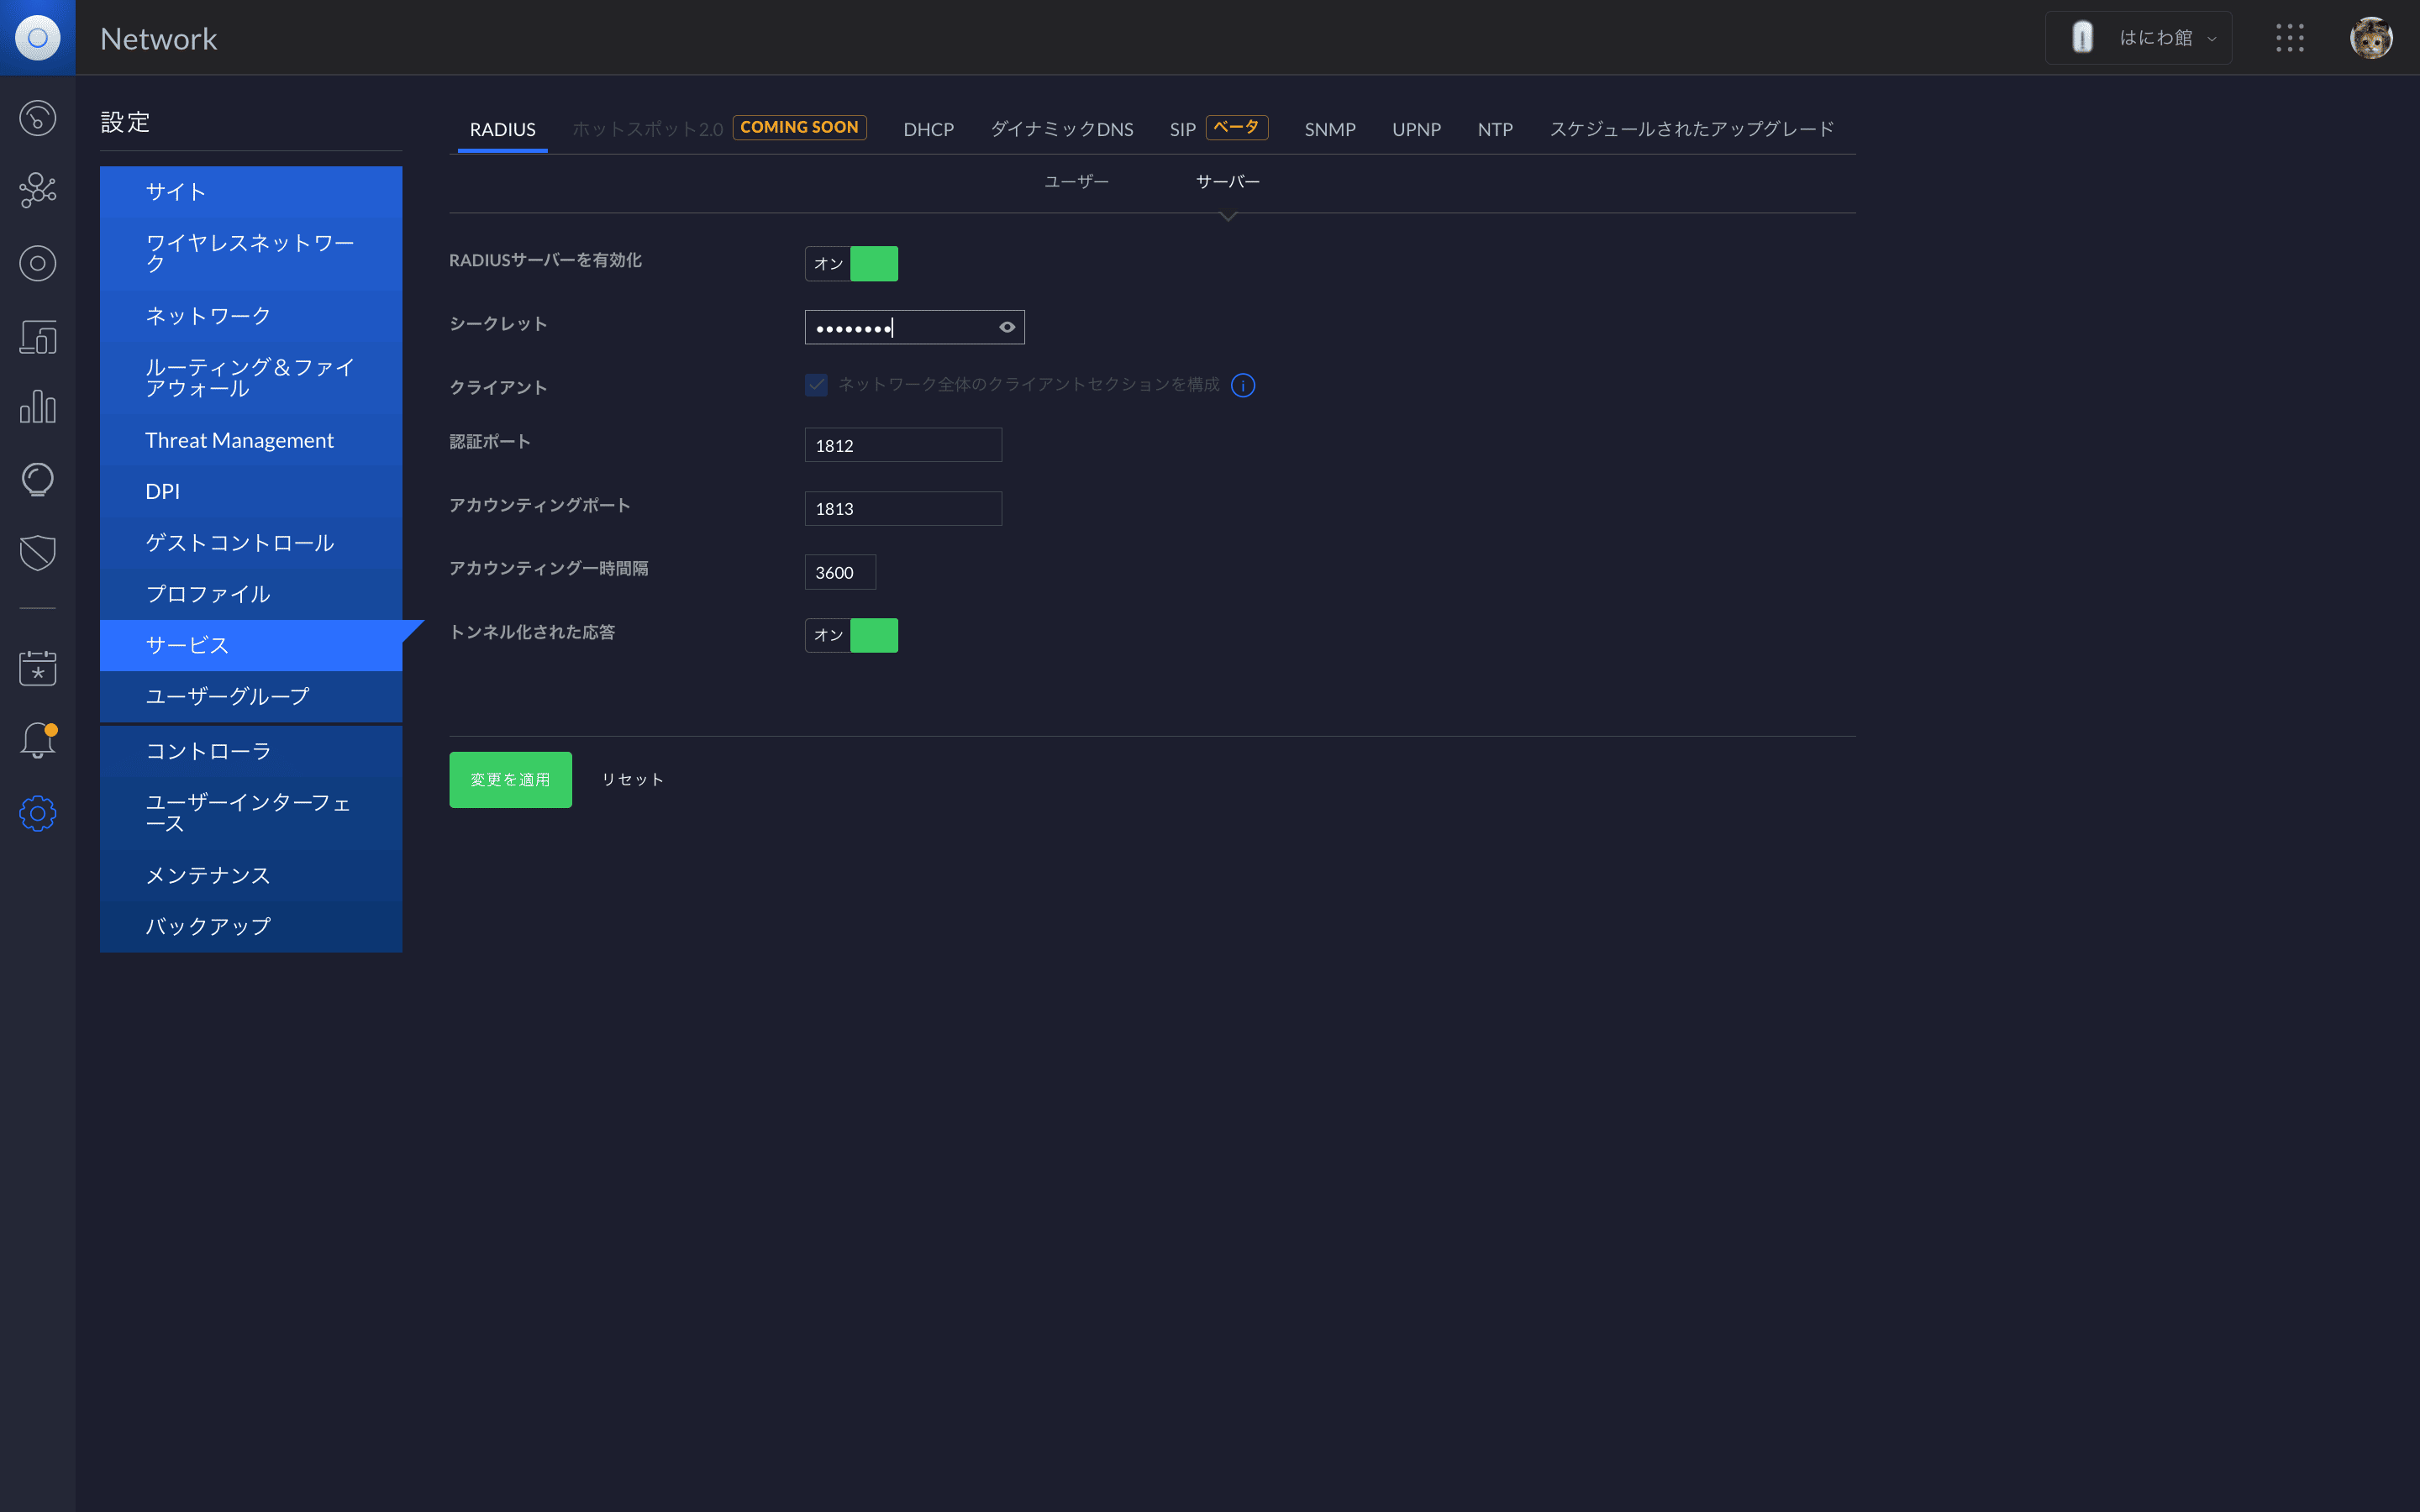The height and width of the screenshot is (1512, 2420).
Task: Open the スケジュールされたアップグレード tab
Action: pos(1691,129)
